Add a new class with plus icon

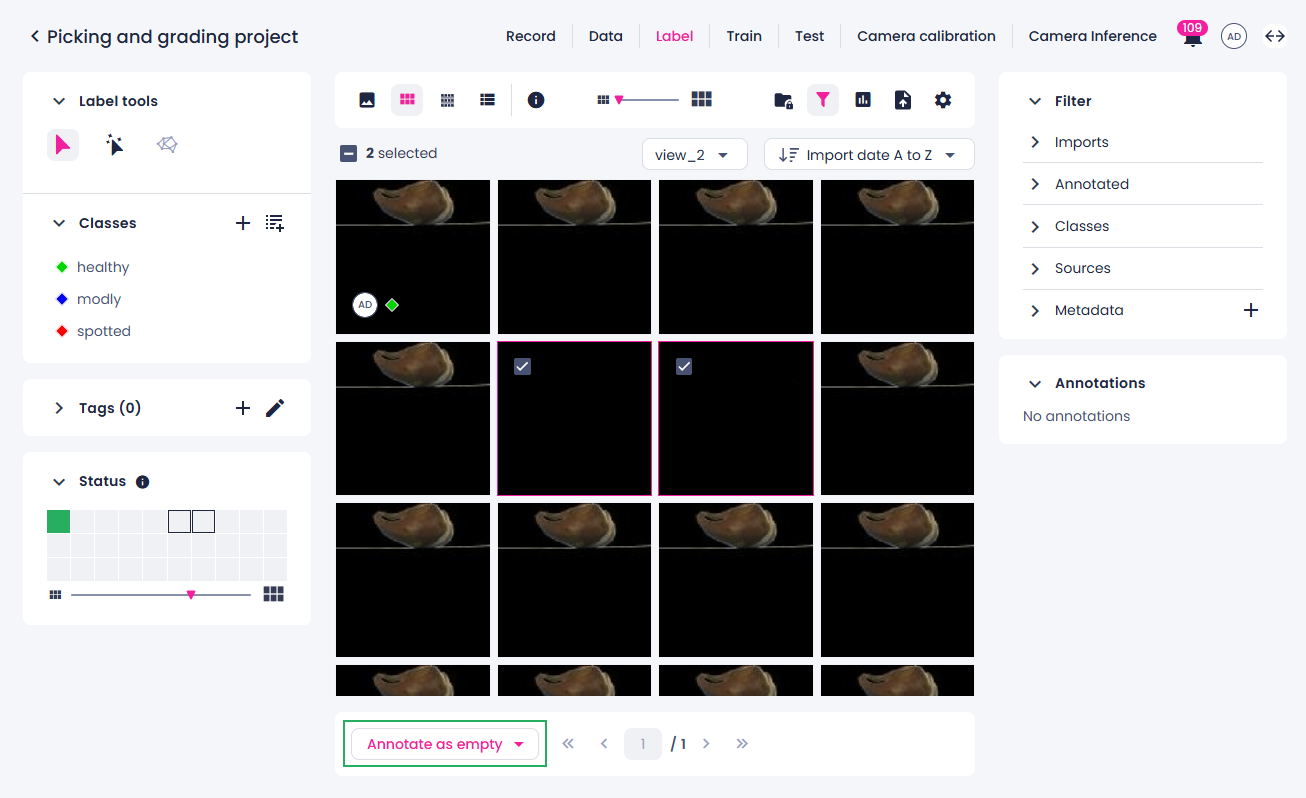point(243,223)
